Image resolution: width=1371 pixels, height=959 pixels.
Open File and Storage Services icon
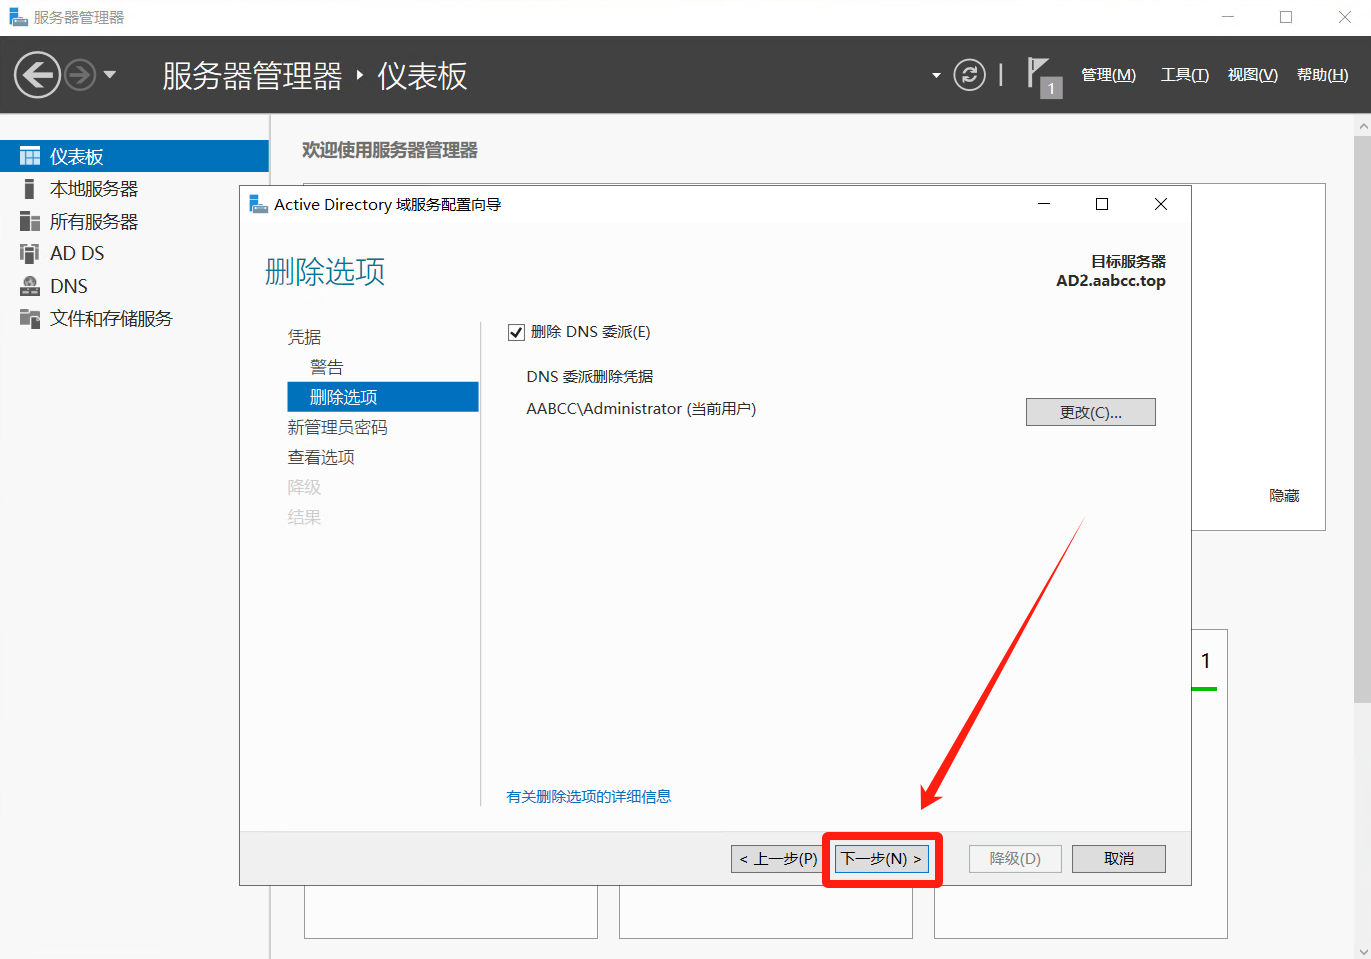(30, 319)
